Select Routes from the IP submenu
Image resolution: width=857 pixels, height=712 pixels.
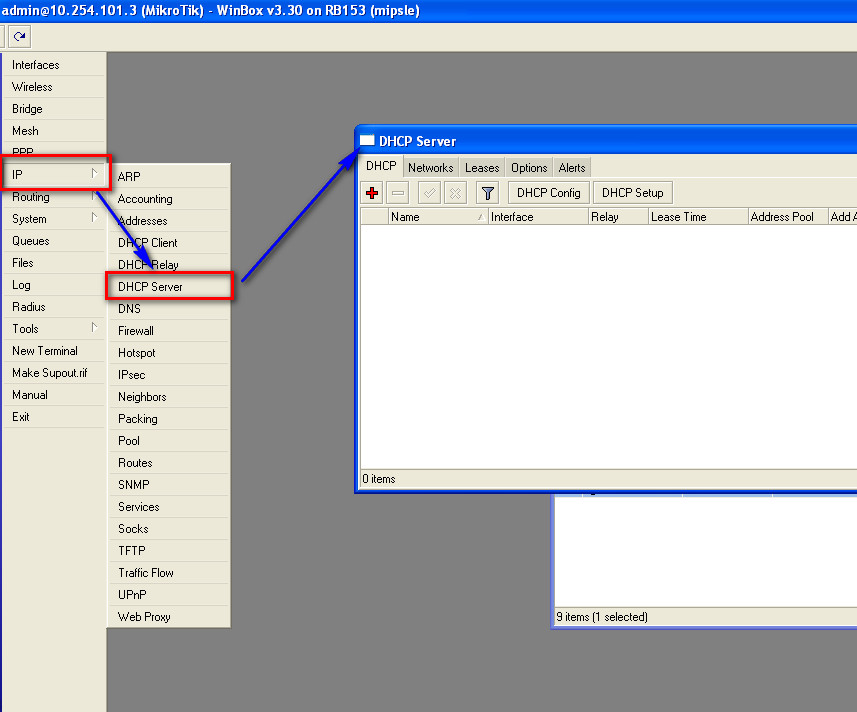(x=169, y=463)
